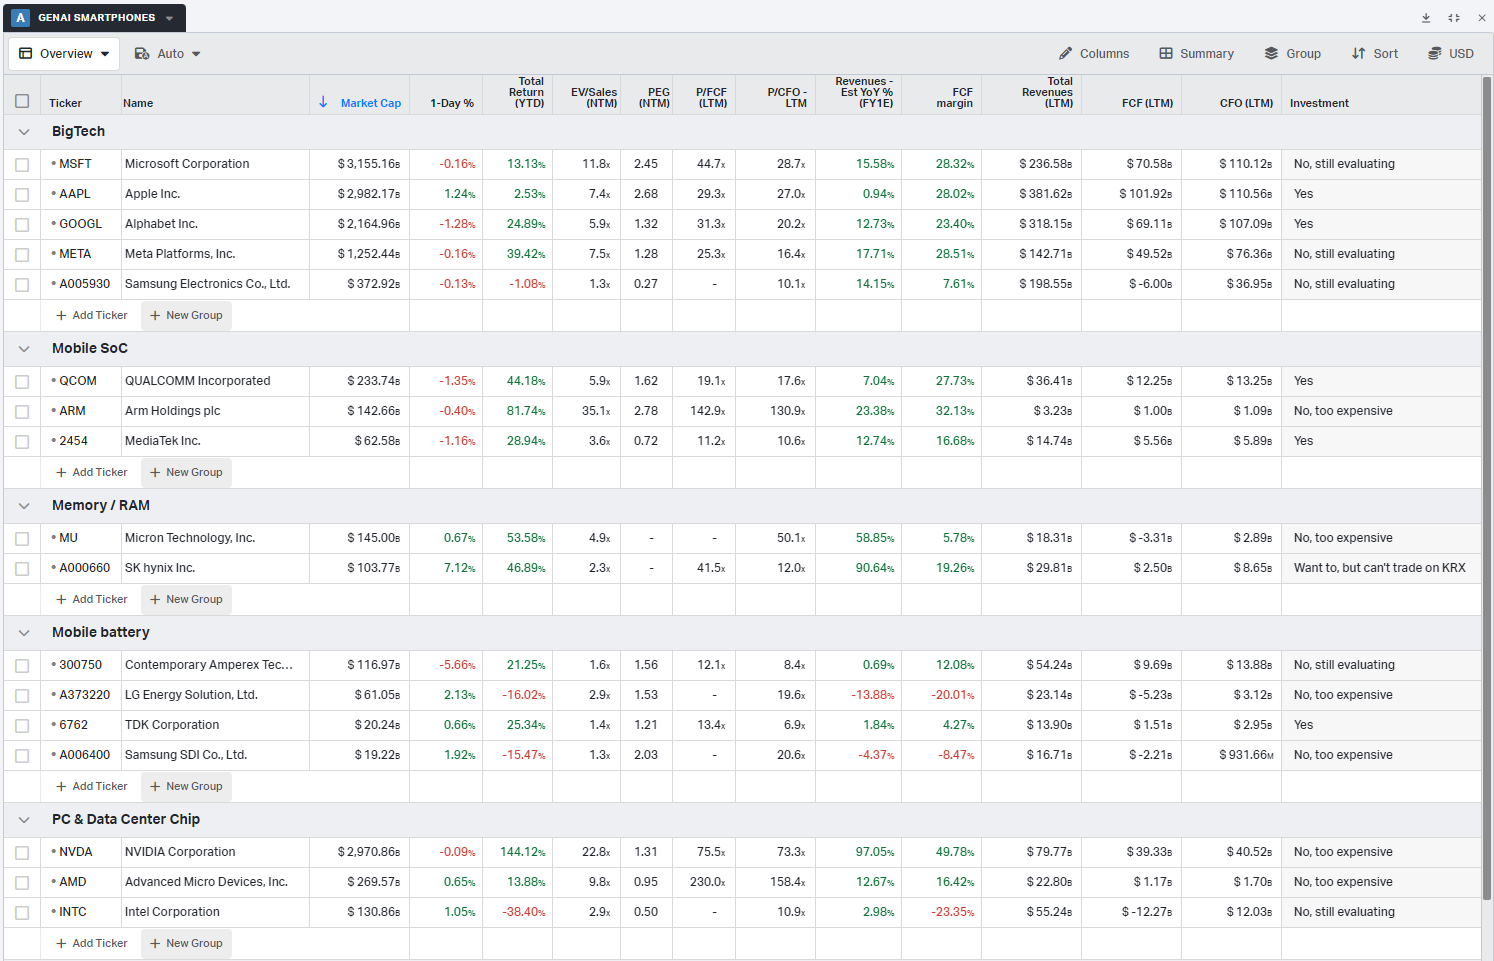Check the NVDA row checkbox

(22, 852)
